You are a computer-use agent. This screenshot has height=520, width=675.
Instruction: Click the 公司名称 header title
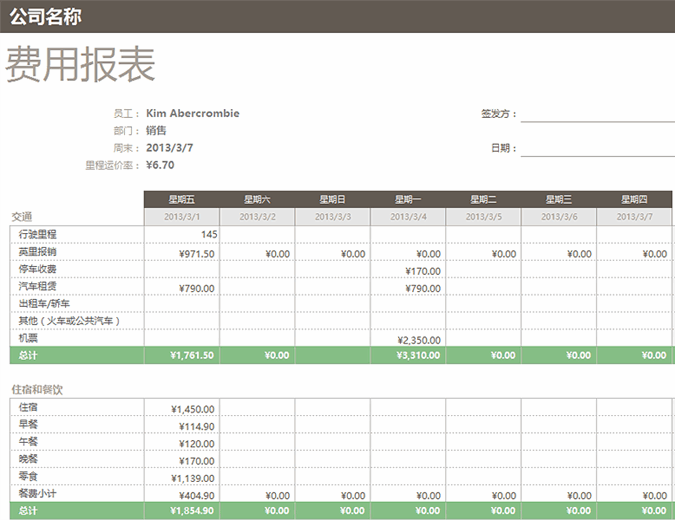click(46, 16)
